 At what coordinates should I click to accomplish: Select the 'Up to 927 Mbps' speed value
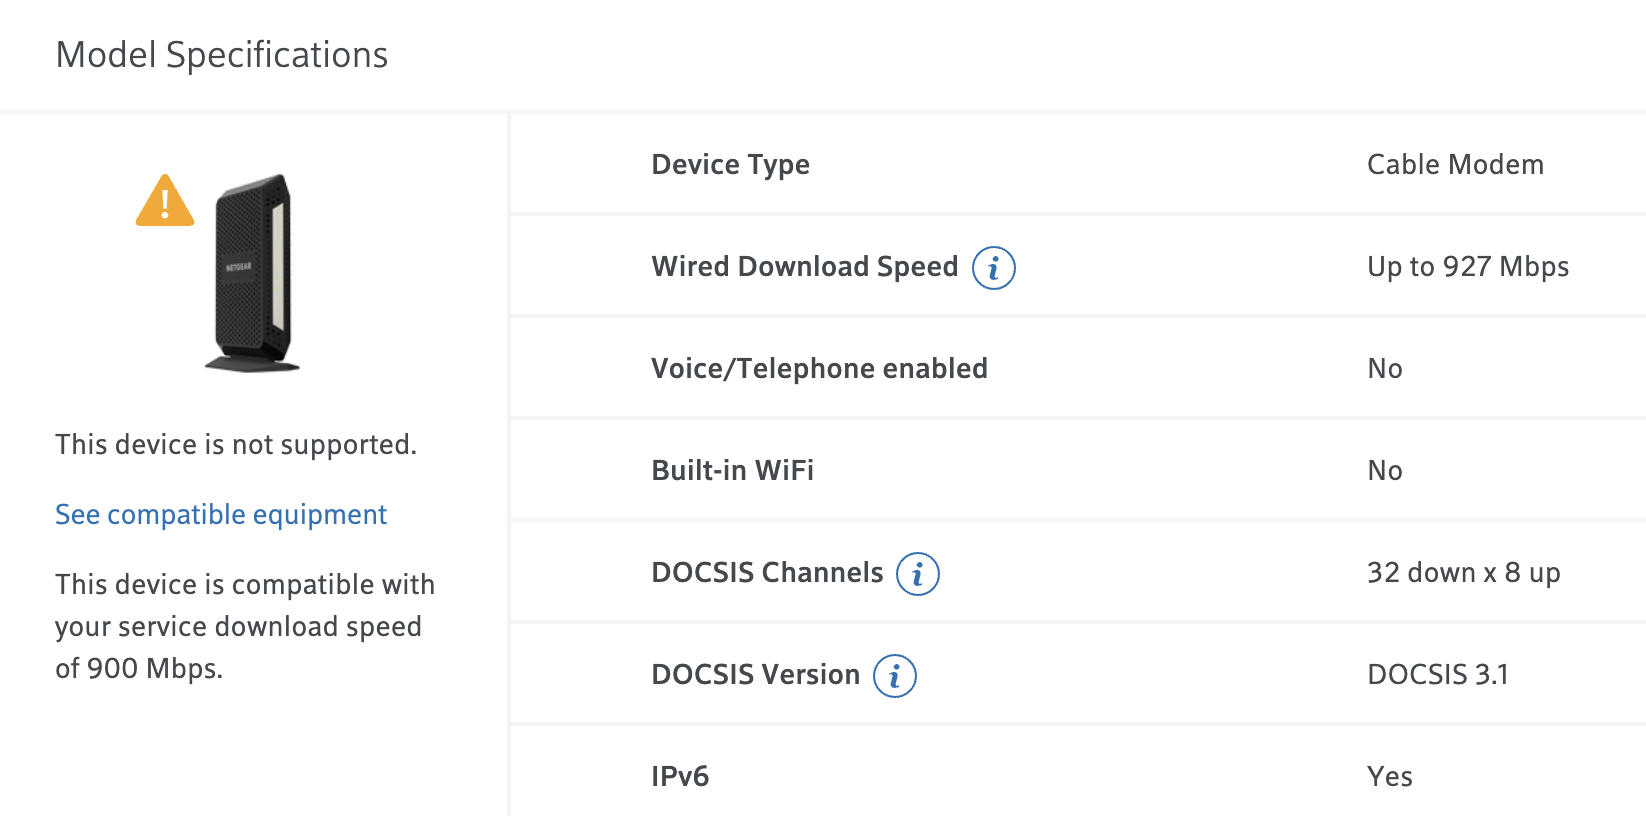click(1467, 267)
